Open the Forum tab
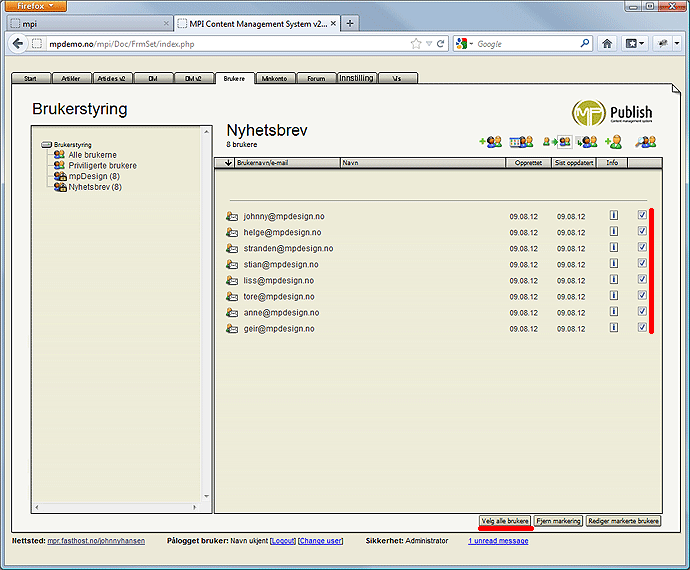The image size is (690, 570). pos(316,78)
